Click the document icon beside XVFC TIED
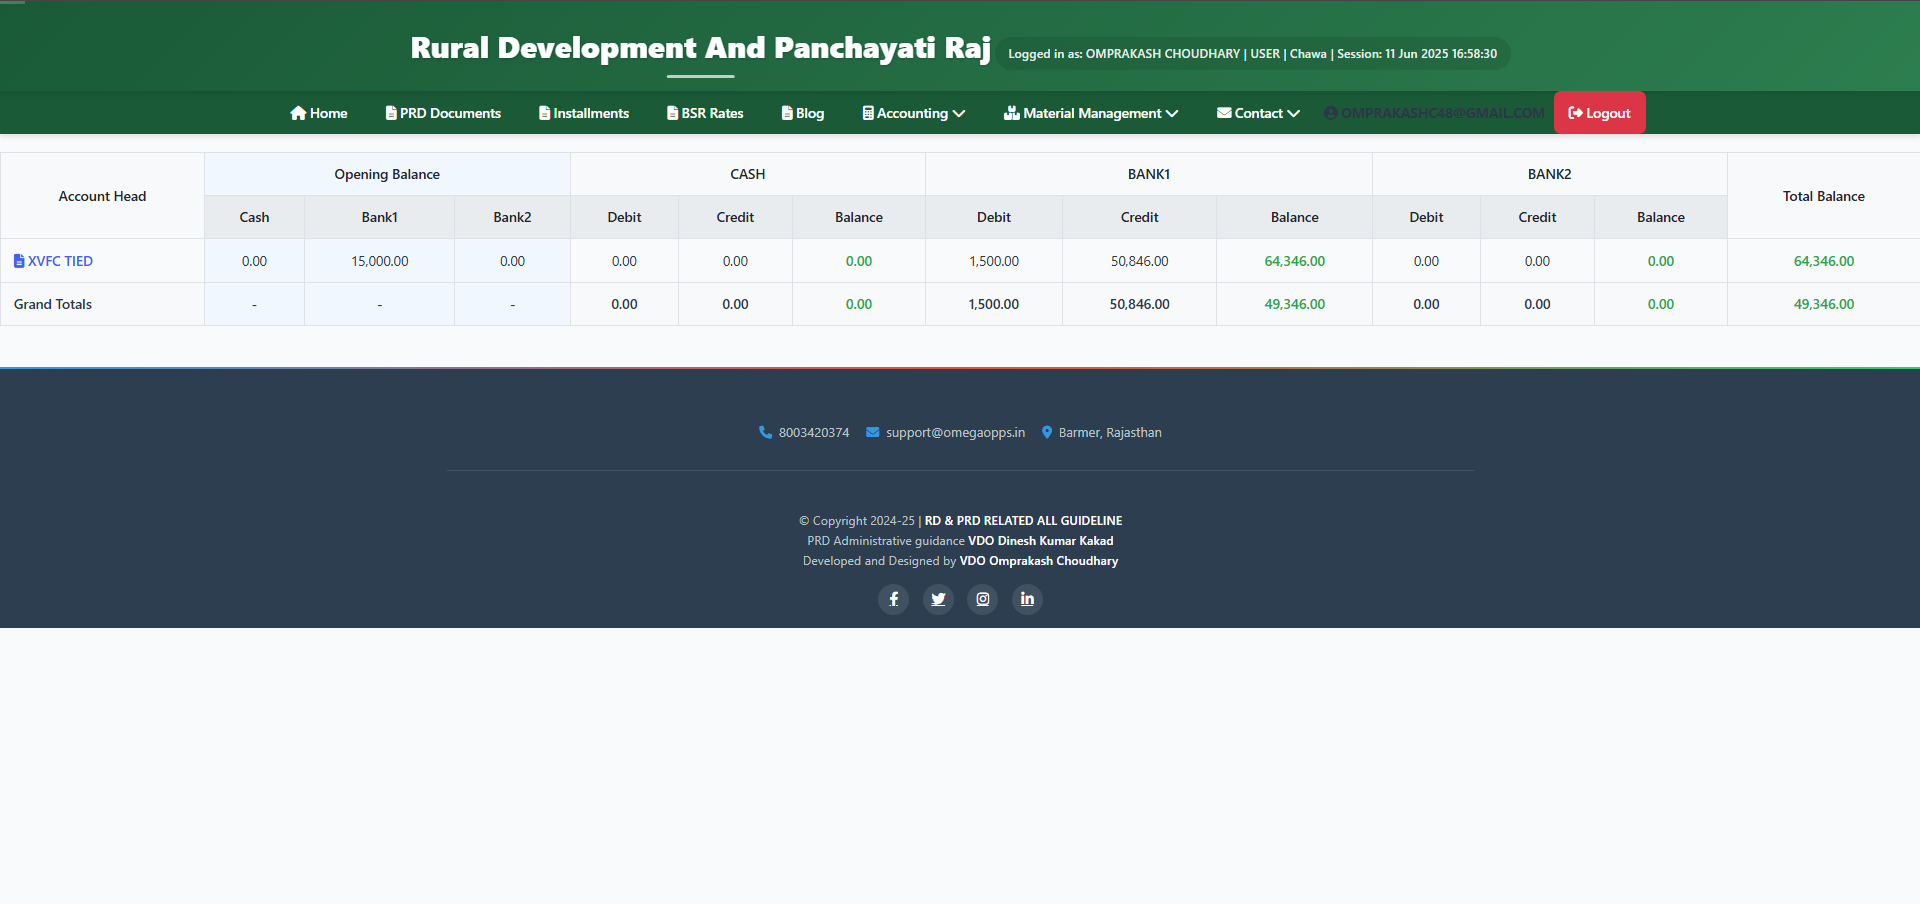1920x904 pixels. pos(18,260)
